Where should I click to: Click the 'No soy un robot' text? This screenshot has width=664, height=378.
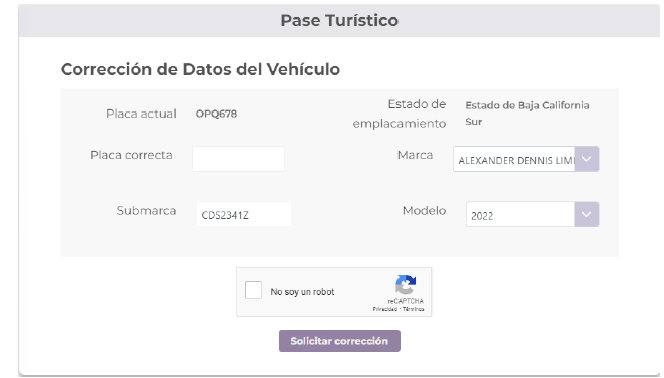(x=302, y=292)
